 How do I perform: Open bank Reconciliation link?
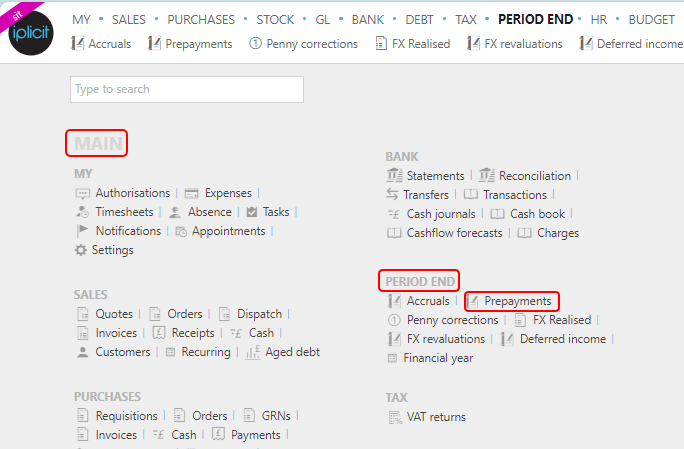(534, 176)
